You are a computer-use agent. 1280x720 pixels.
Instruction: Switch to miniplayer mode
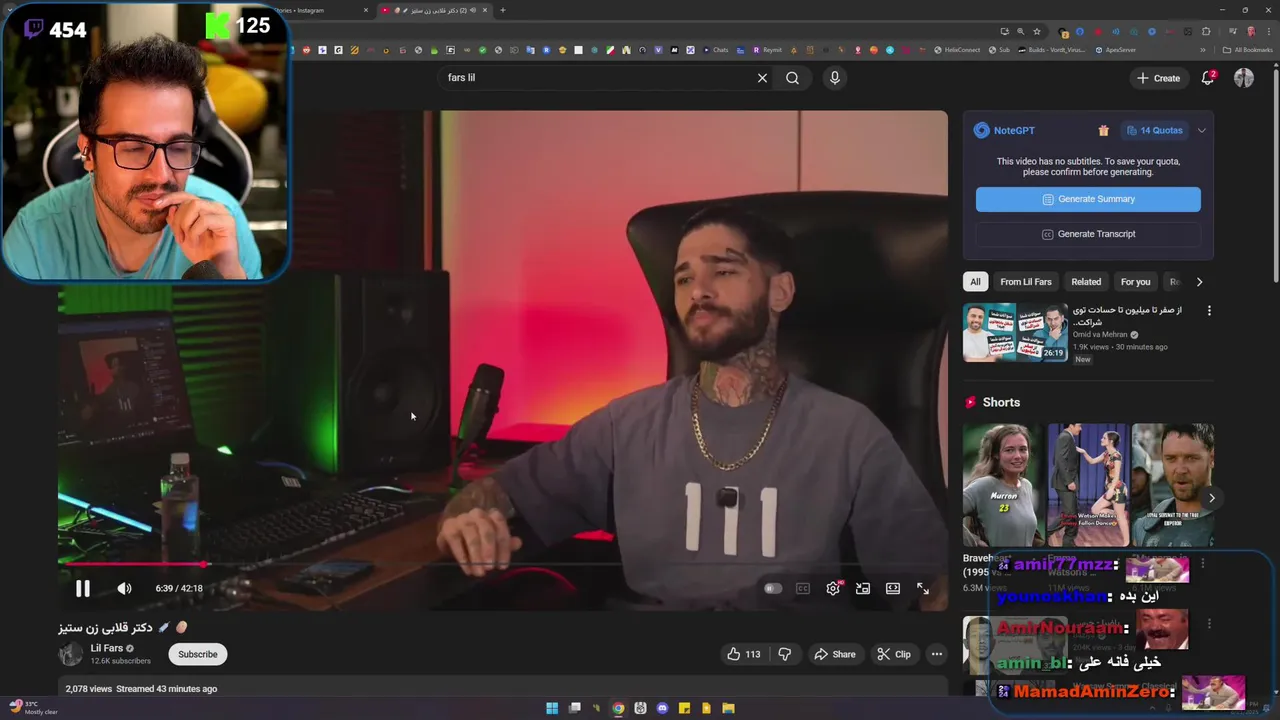(x=863, y=588)
